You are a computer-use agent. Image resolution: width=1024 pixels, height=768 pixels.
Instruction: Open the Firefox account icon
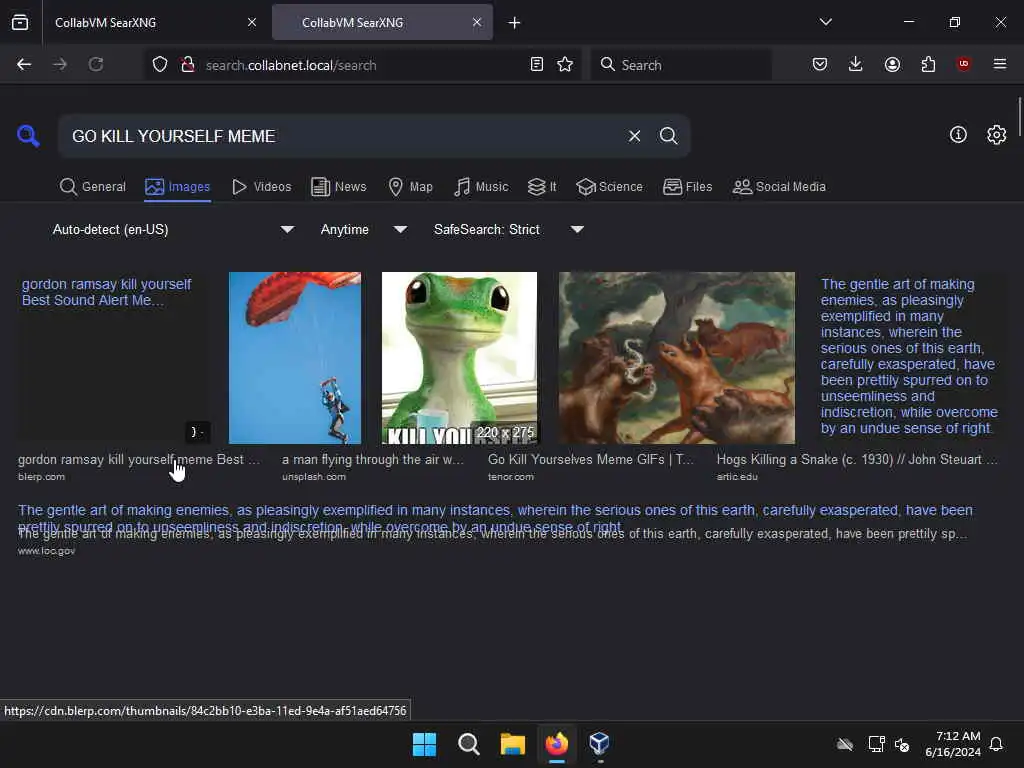point(892,64)
